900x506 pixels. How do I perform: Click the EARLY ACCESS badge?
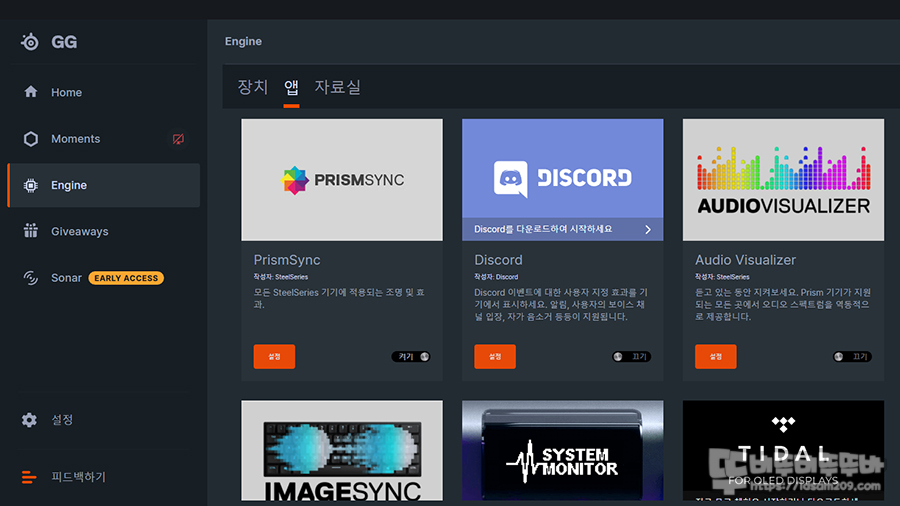(x=126, y=278)
